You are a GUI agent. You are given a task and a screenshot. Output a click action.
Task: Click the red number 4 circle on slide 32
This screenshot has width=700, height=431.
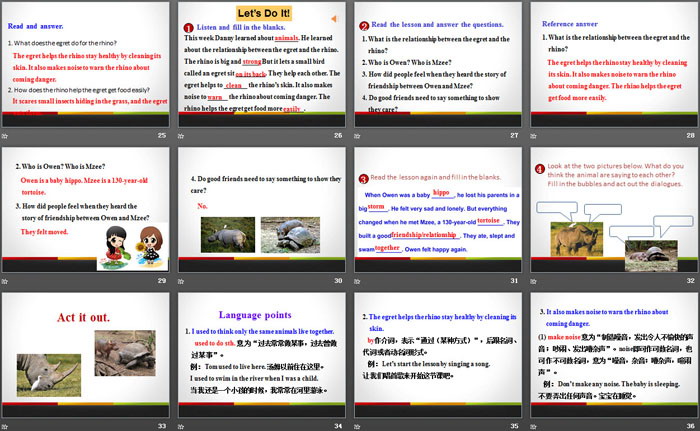[x=540, y=169]
